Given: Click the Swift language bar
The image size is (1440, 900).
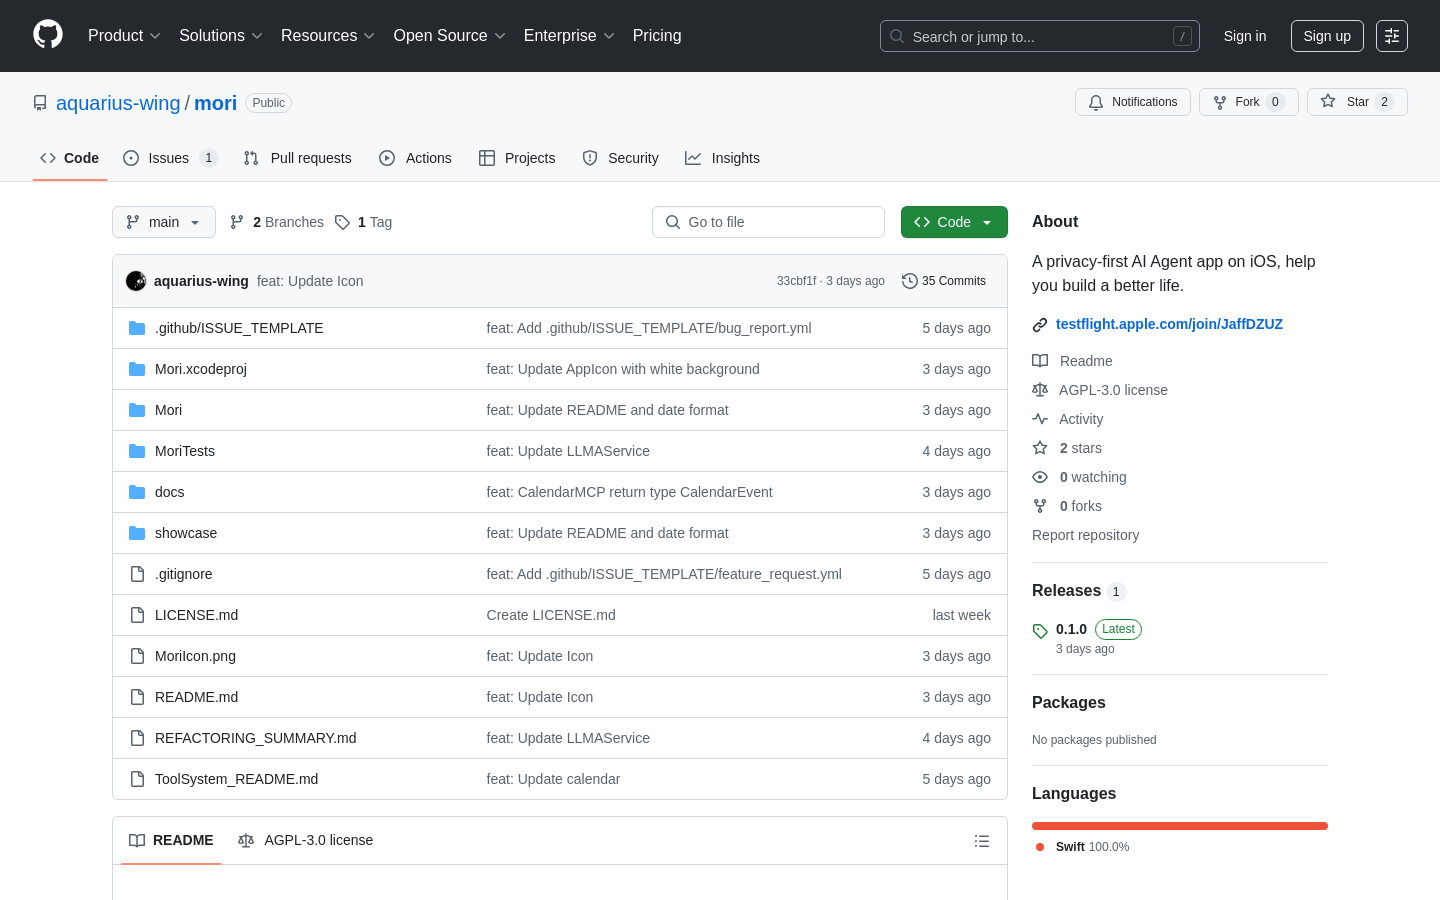Looking at the screenshot, I should click(1180, 826).
